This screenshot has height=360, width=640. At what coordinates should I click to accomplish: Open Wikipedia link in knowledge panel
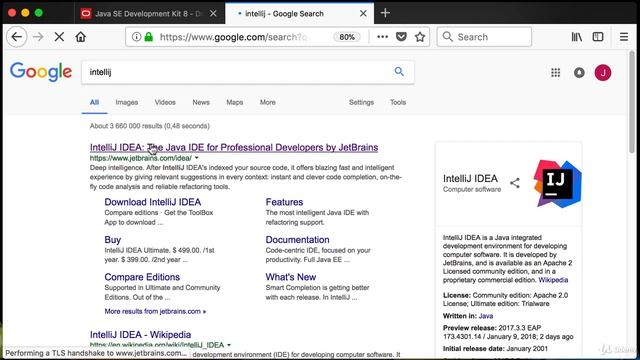pyautogui.click(x=553, y=280)
